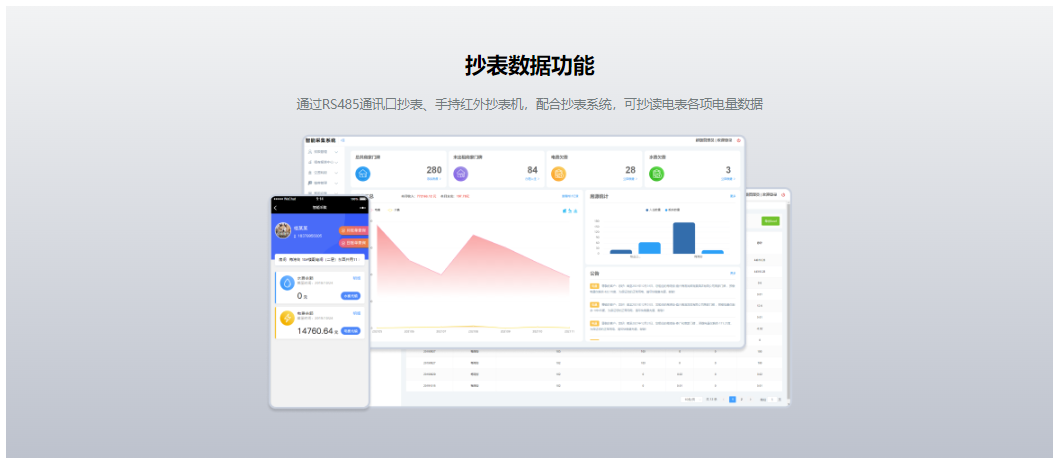Click the red power icon at dashboard top-right

(739, 141)
